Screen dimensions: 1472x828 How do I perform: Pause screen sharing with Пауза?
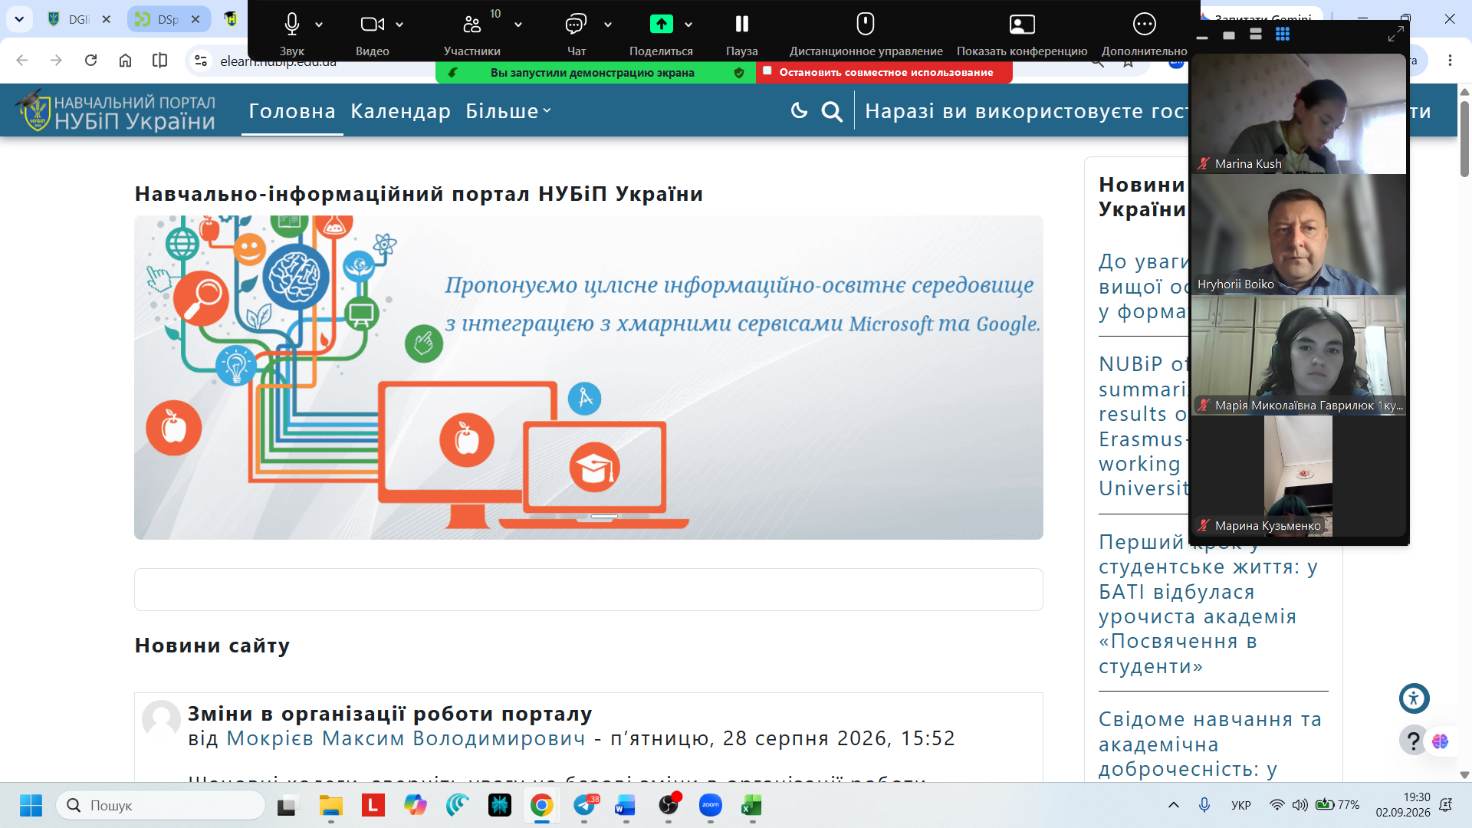point(742,24)
